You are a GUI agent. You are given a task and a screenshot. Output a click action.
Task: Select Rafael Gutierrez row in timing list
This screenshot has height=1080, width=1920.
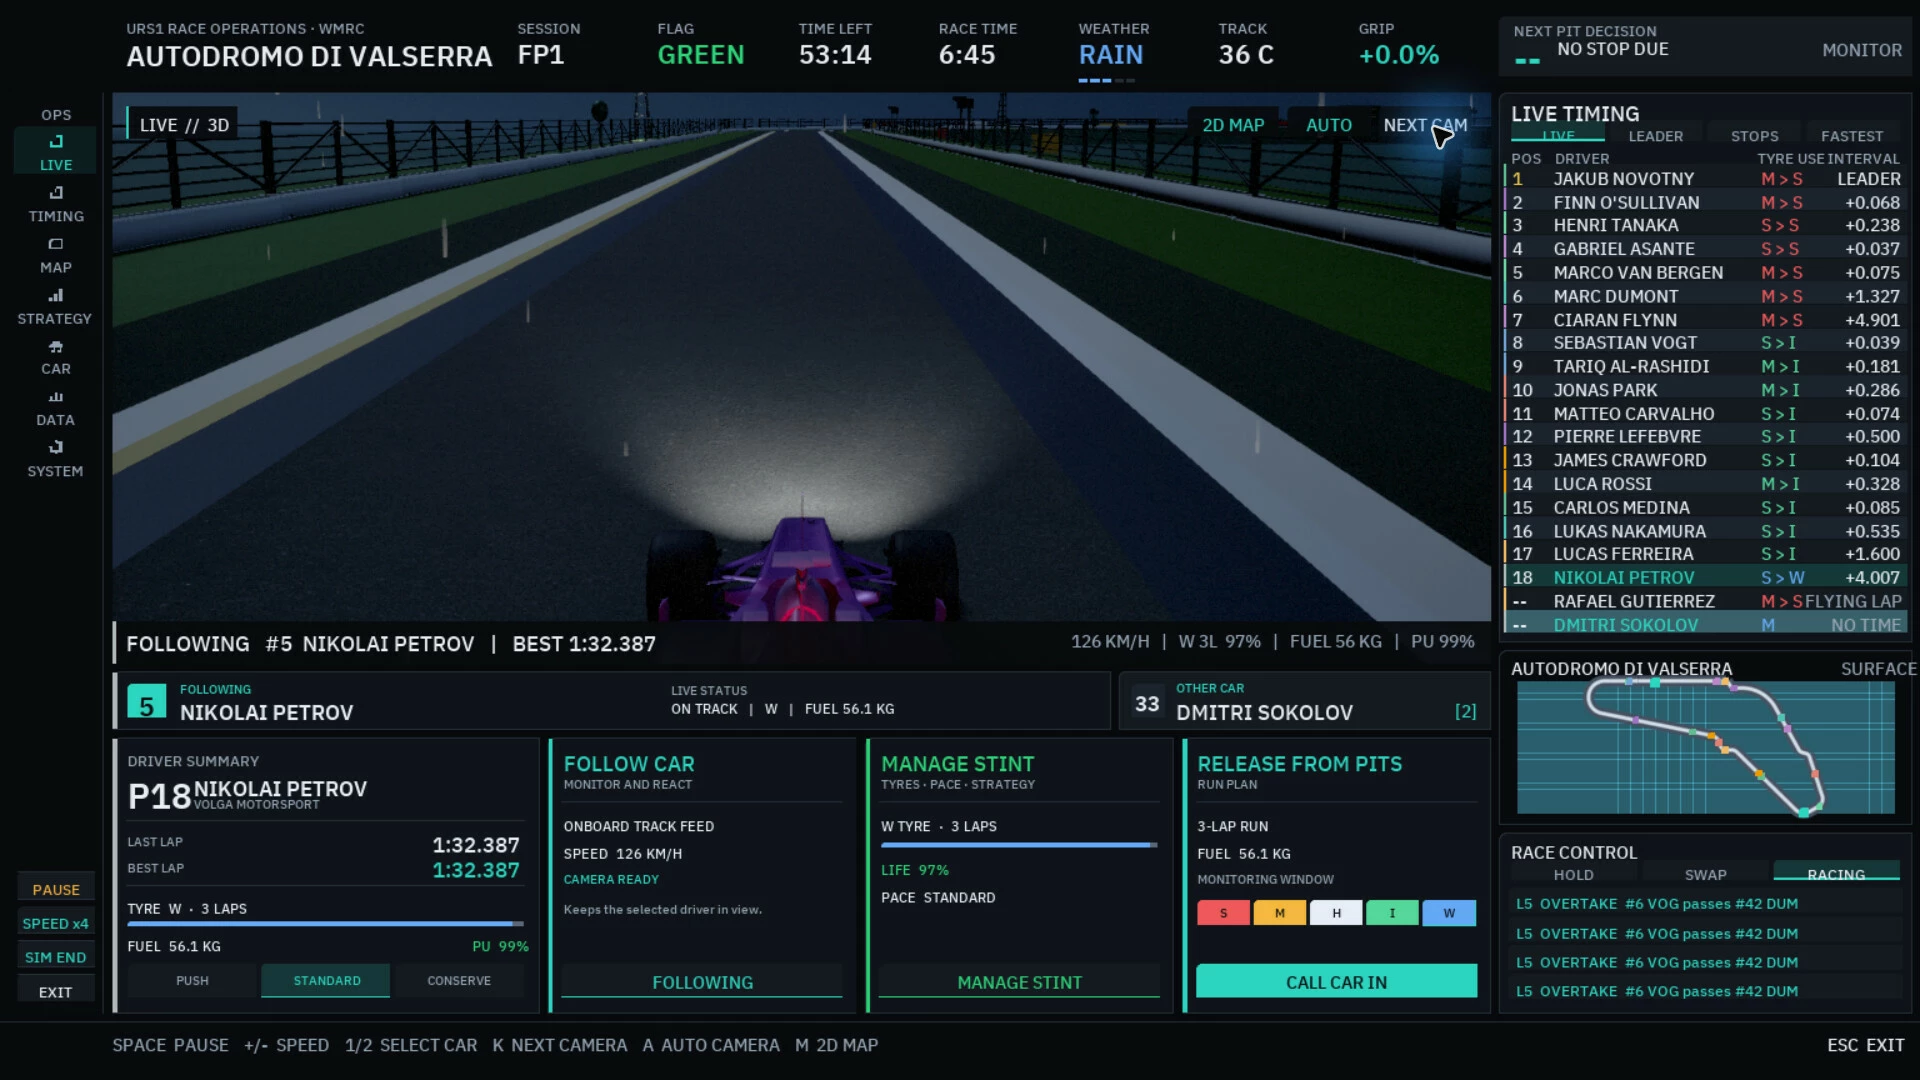point(1706,601)
